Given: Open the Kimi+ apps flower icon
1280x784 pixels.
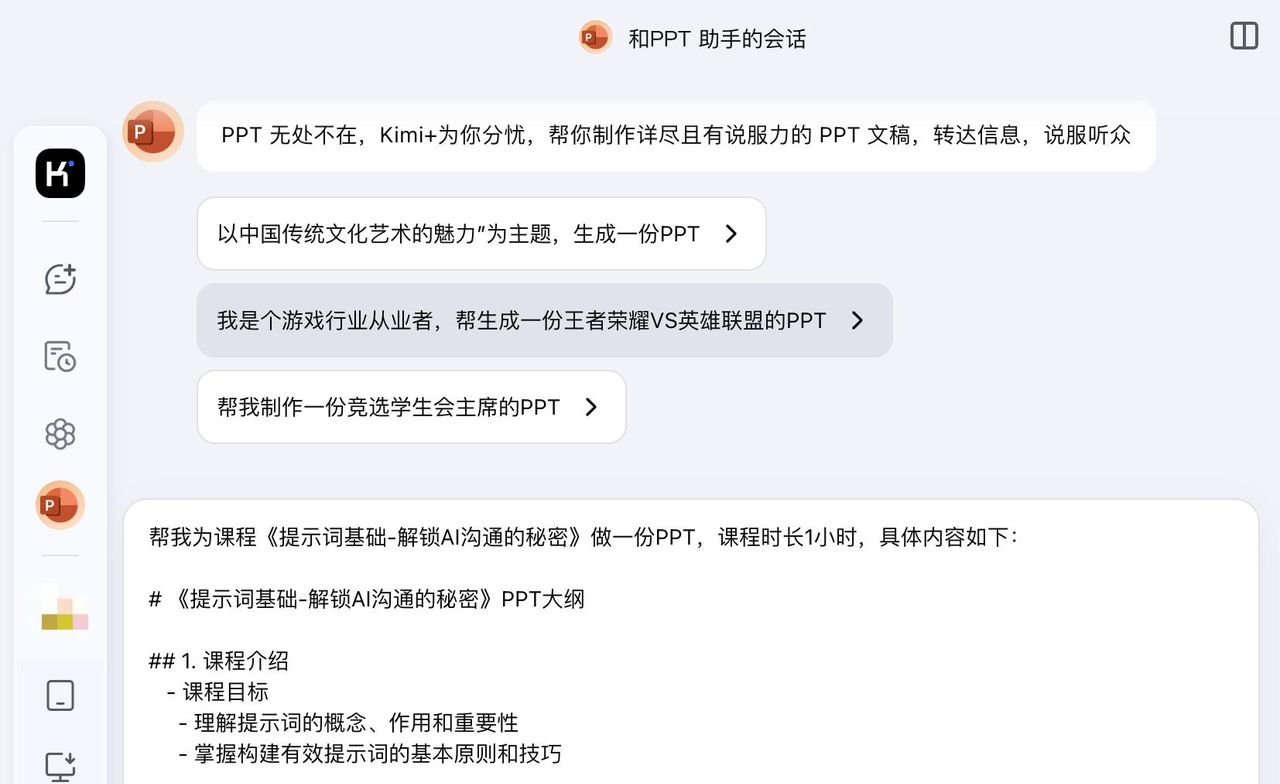Looking at the screenshot, I should tap(60, 434).
